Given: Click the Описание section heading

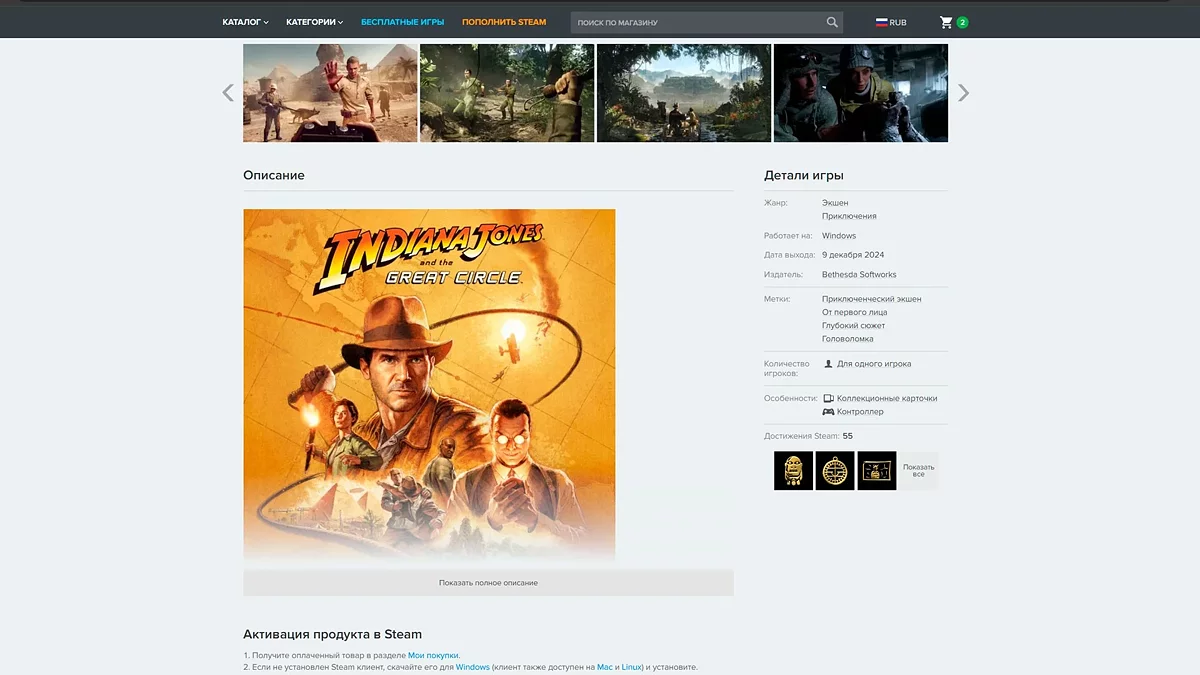Looking at the screenshot, I should (274, 175).
